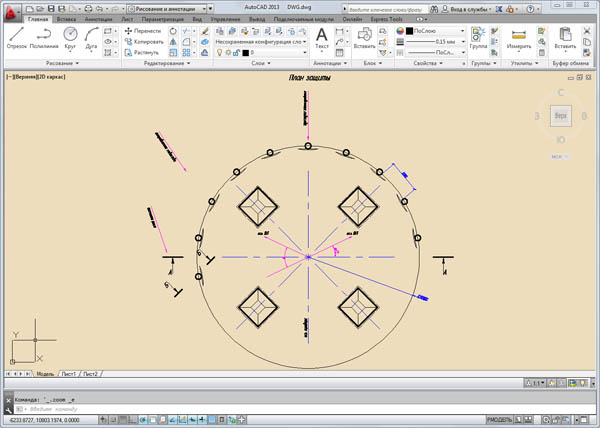The image size is (600, 428).
Task: Select the Полилиния (Polyline) tool
Action: click(x=43, y=38)
